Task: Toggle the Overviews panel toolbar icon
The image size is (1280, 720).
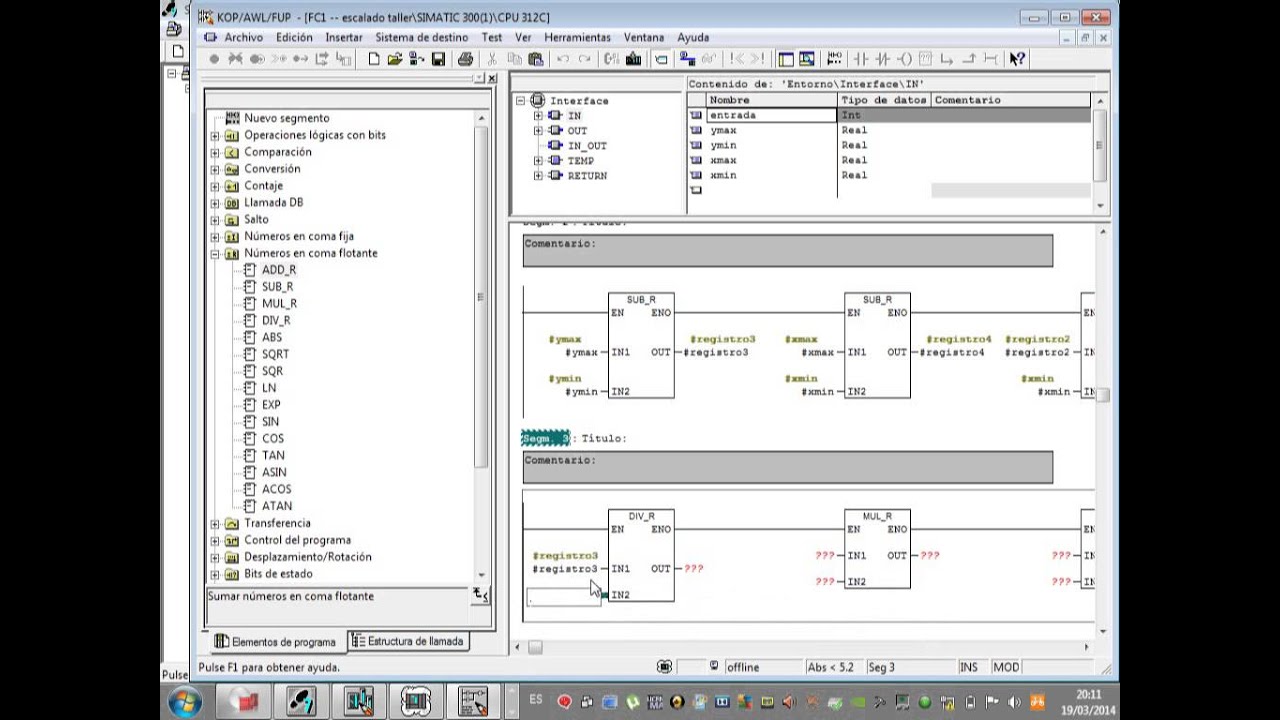Action: [x=785, y=59]
